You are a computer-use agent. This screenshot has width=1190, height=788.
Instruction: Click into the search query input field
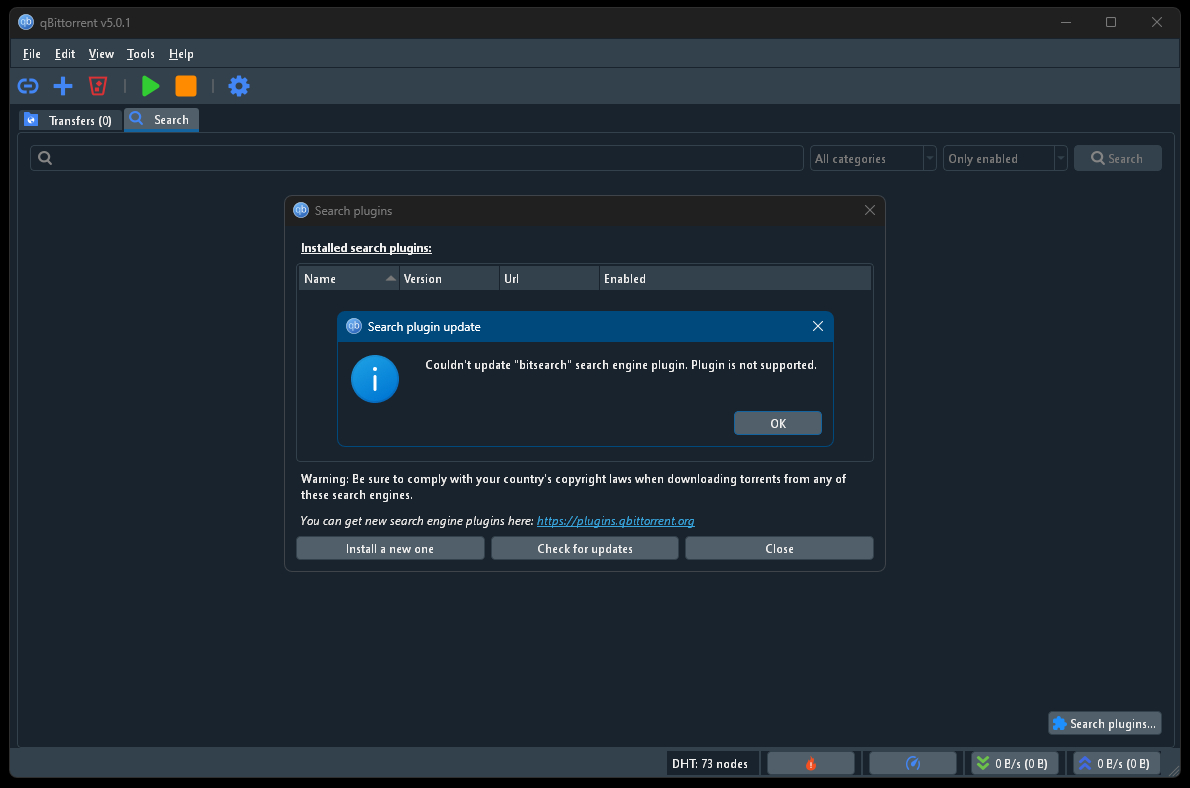coord(417,158)
